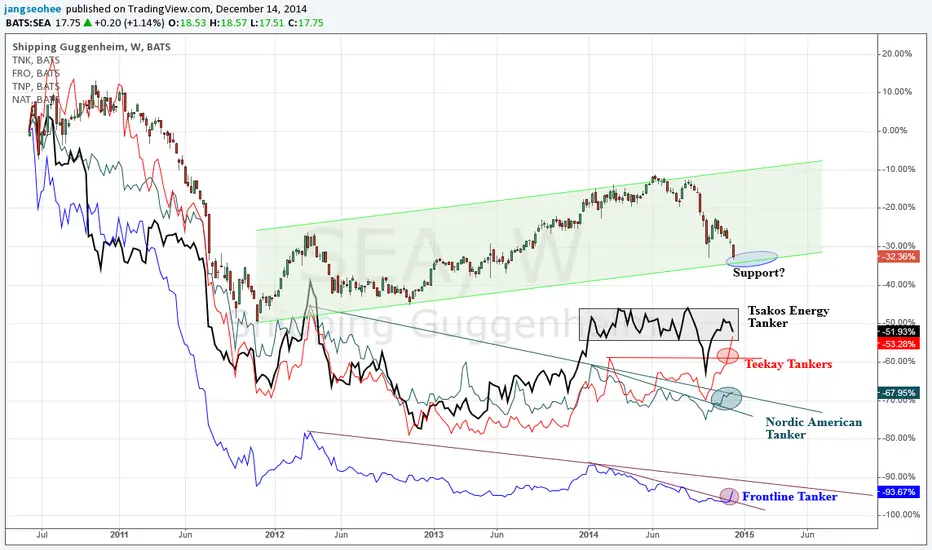Image resolution: width=932 pixels, height=550 pixels.
Task: Click the red Teekay circle marker
Action: pos(728,356)
